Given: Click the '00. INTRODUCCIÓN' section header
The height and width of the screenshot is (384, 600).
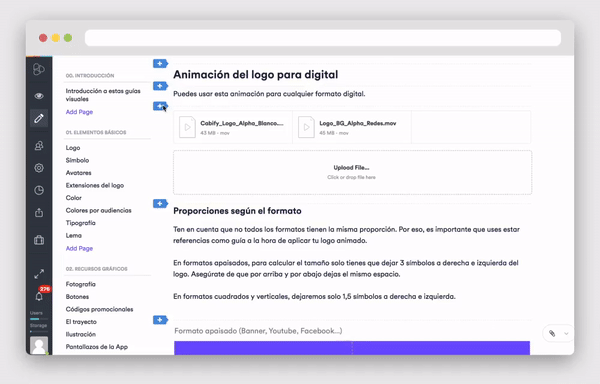Looking at the screenshot, I should [x=90, y=76].
